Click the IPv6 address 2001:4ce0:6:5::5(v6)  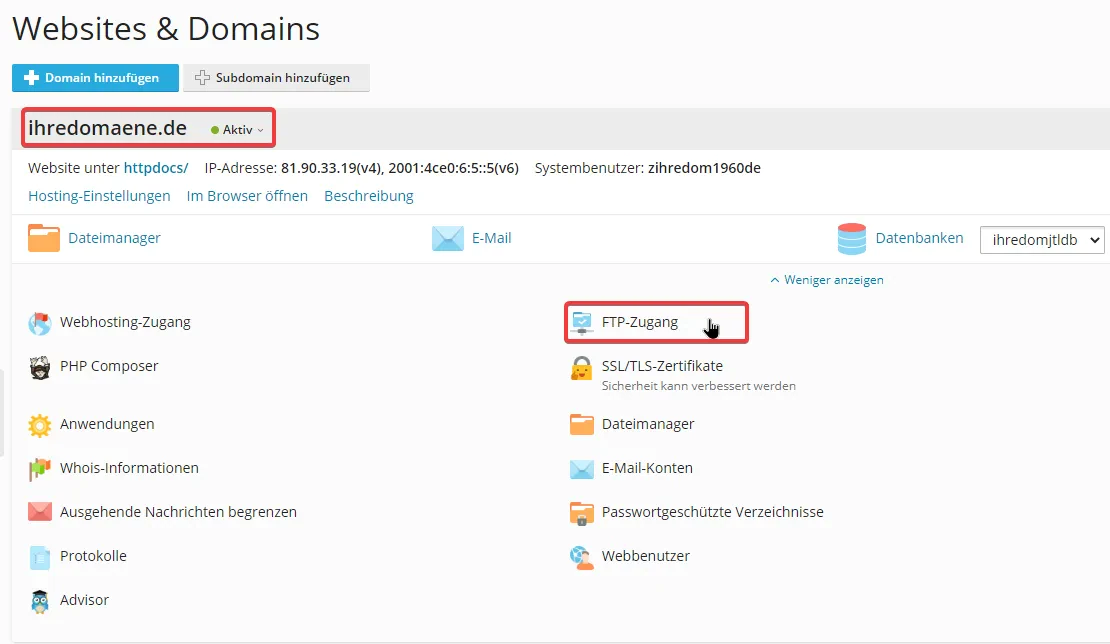pos(453,168)
